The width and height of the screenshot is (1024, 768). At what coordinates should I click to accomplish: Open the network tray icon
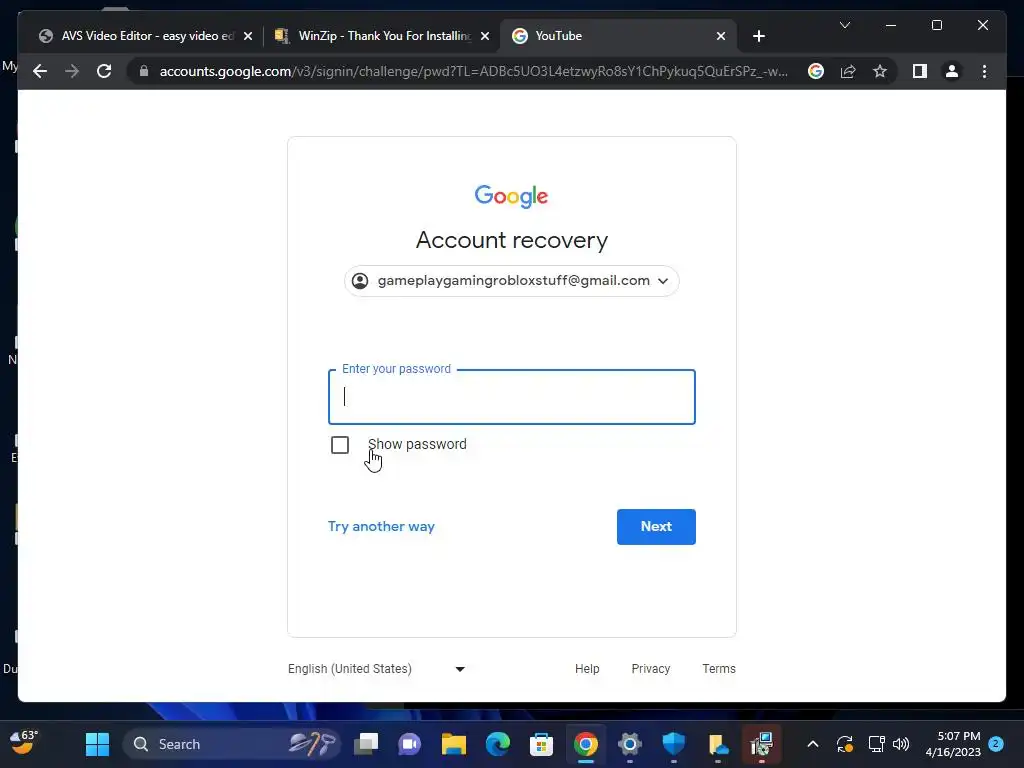[876, 744]
